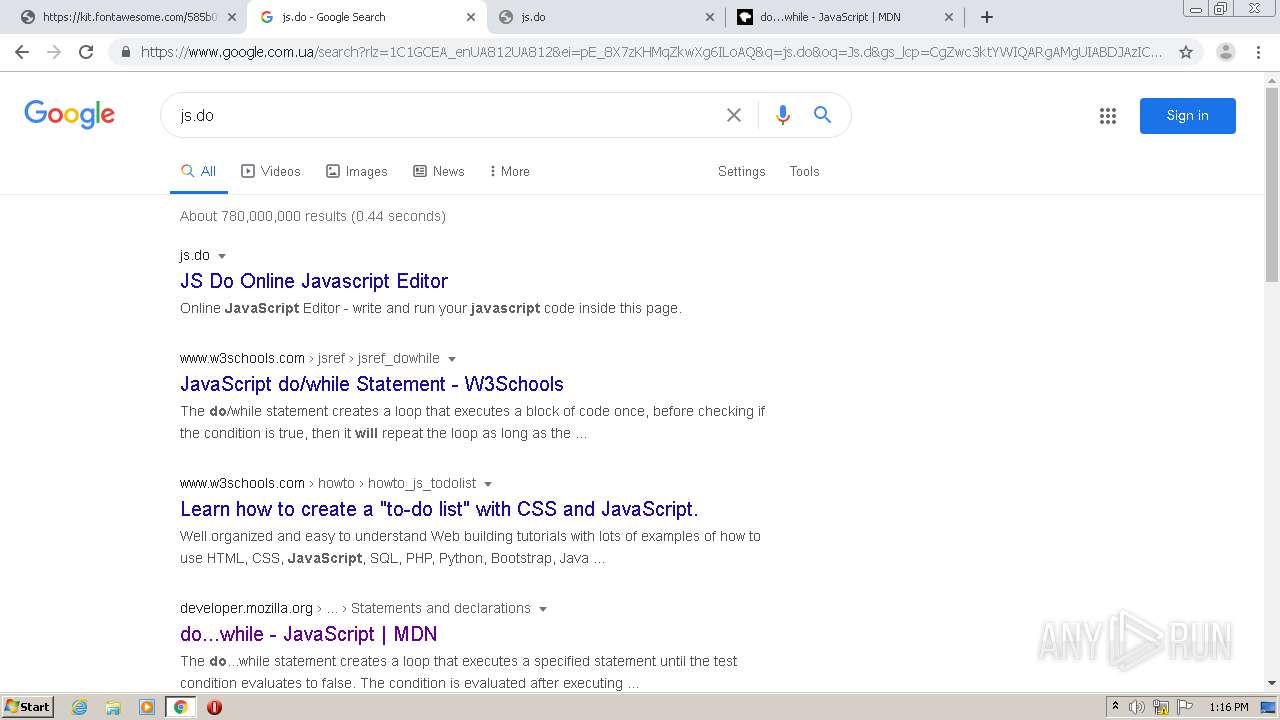Screen dimensions: 1280x720
Task: Open the to-do list CSS JavaScript result
Action: (439, 509)
